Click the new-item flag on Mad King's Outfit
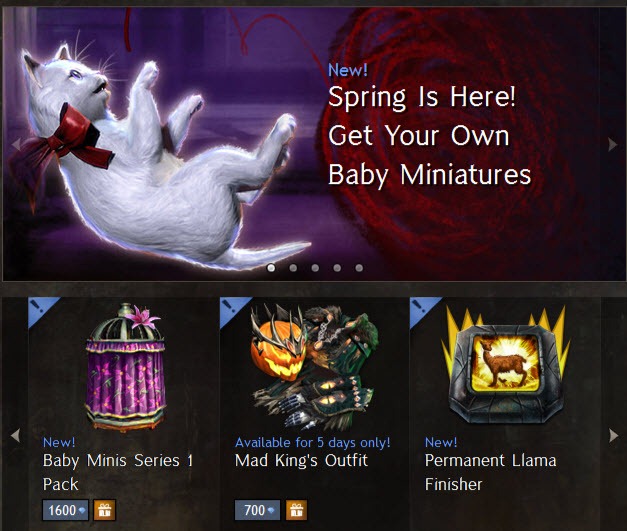627x531 pixels. tap(234, 311)
